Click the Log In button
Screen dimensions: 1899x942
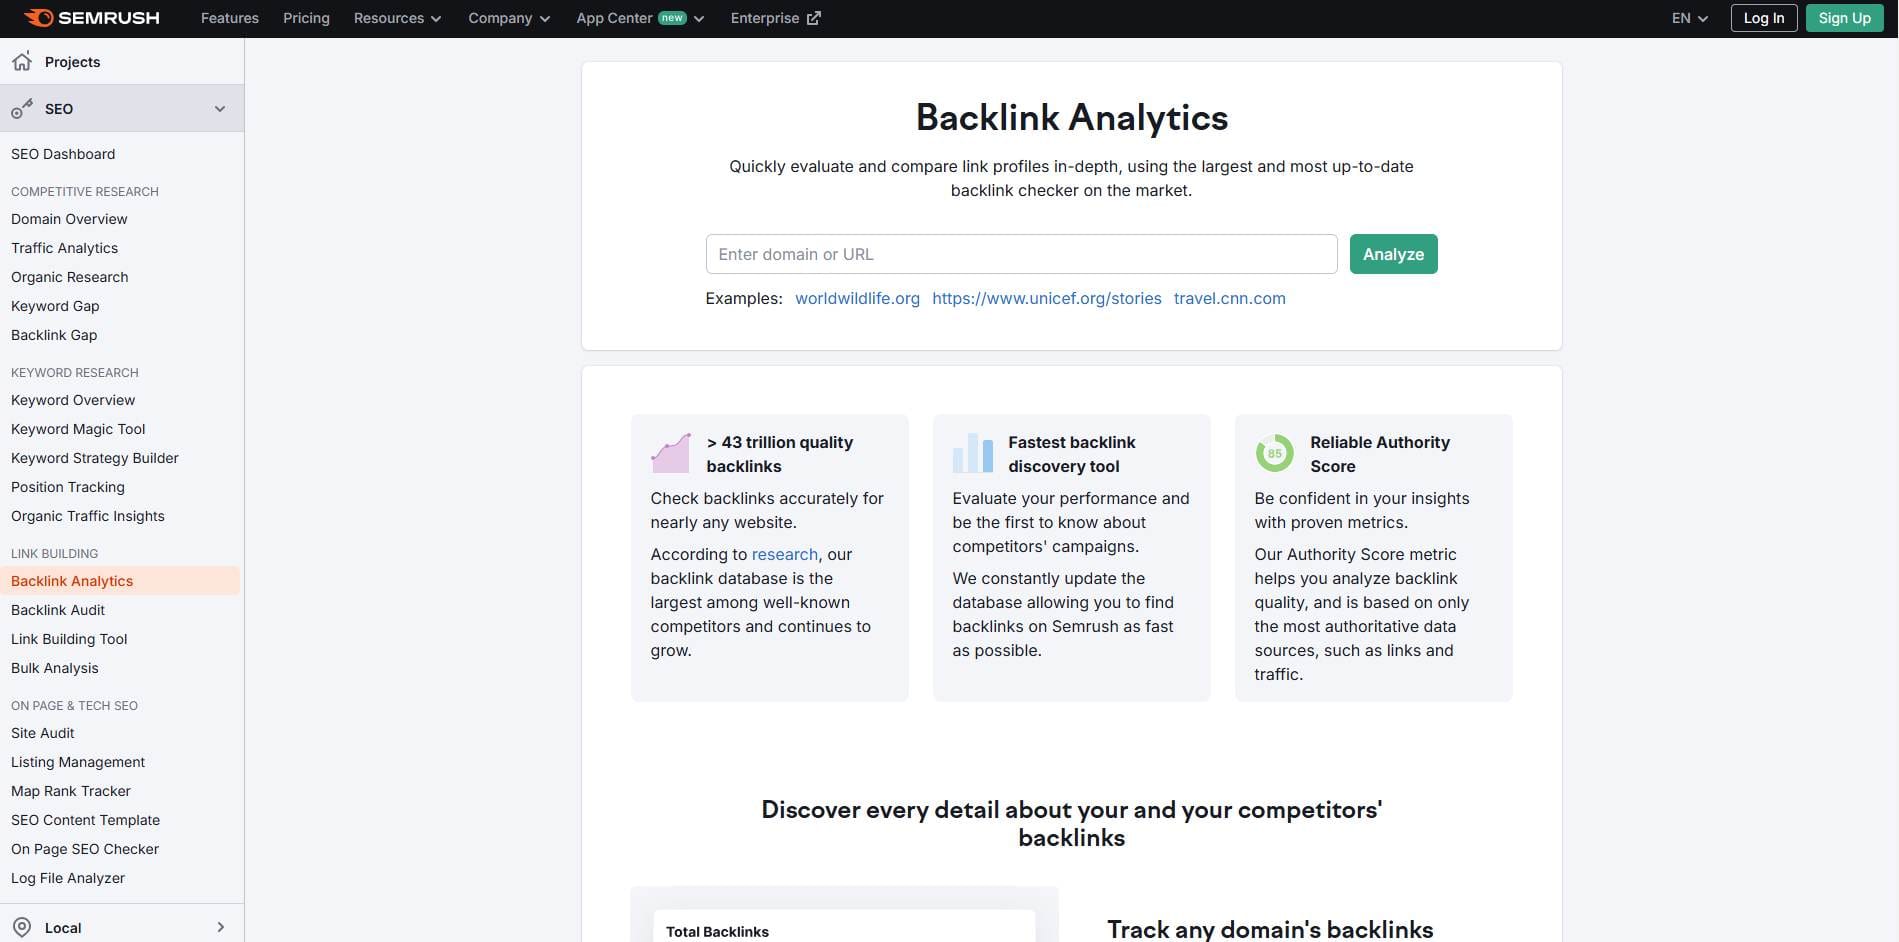[x=1764, y=18]
